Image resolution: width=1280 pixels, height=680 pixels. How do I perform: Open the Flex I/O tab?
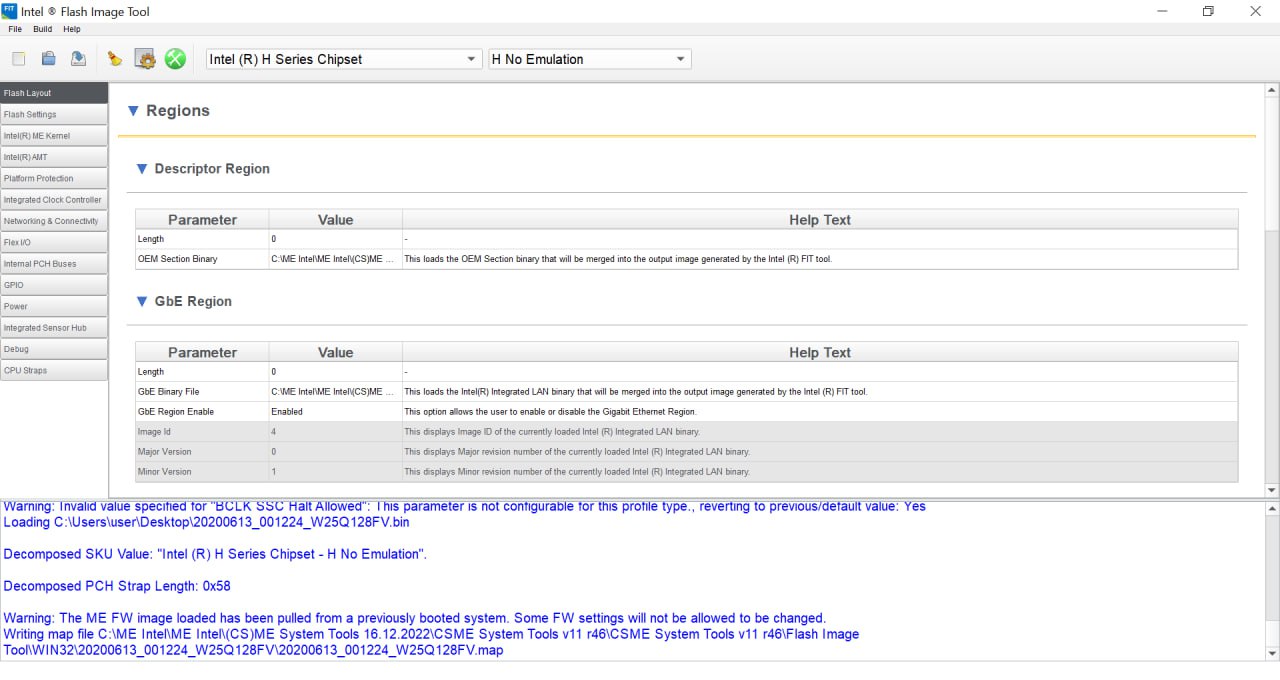click(54, 242)
